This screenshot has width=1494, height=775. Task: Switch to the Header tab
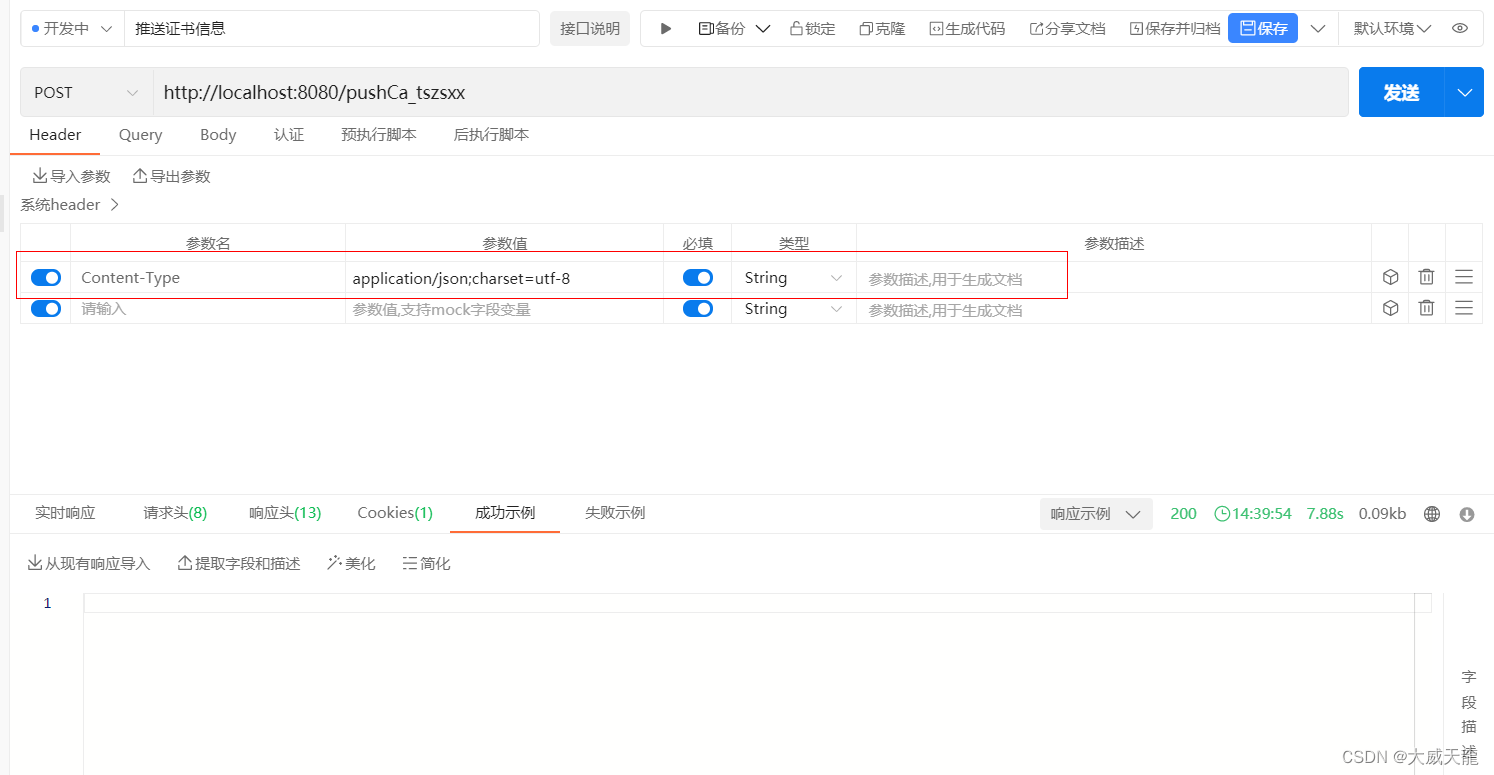55,135
